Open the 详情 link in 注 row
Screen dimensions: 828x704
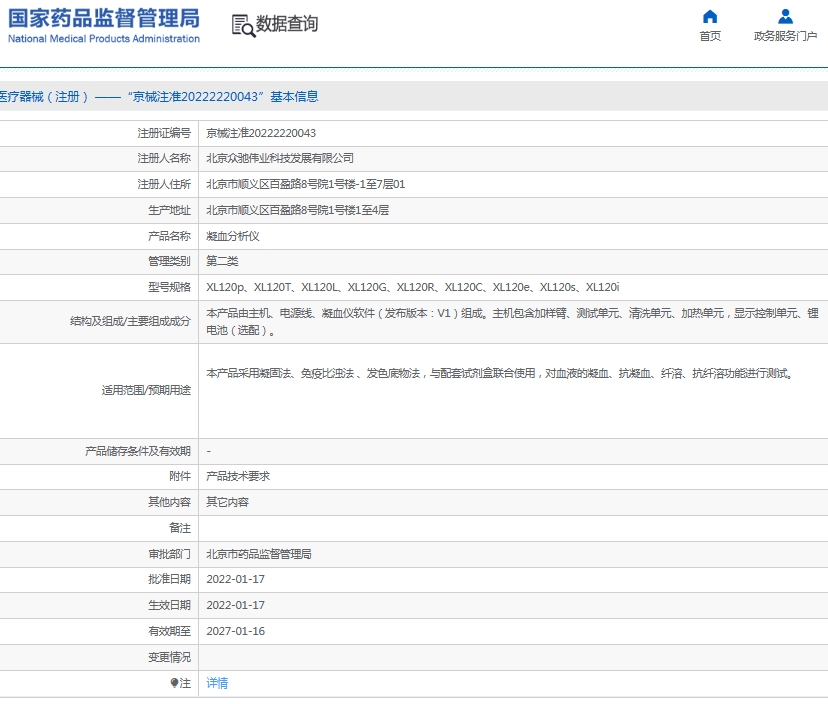(x=217, y=683)
